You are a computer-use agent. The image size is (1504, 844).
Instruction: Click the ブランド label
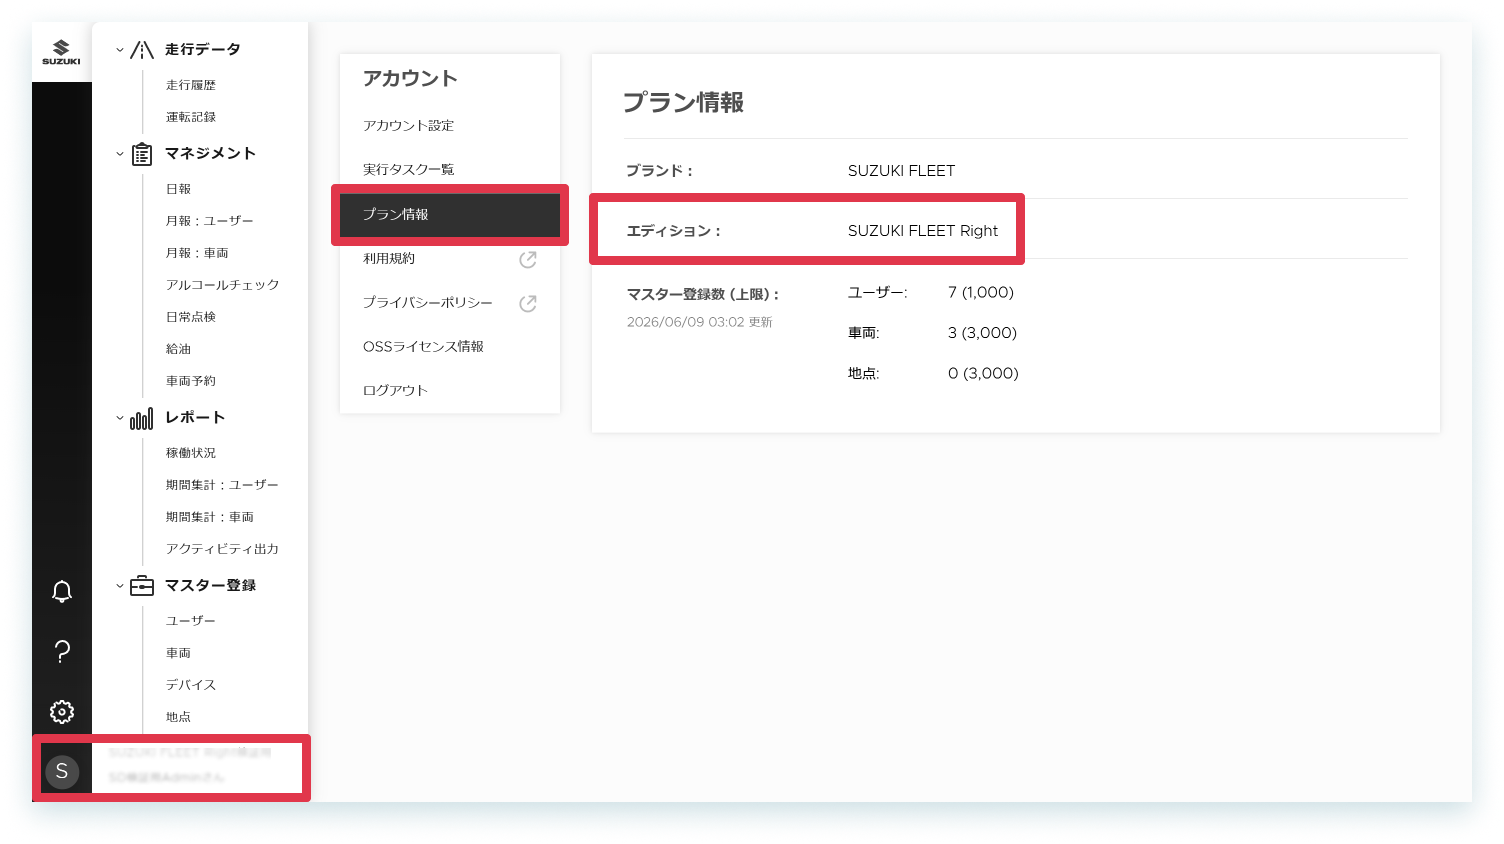tap(659, 171)
